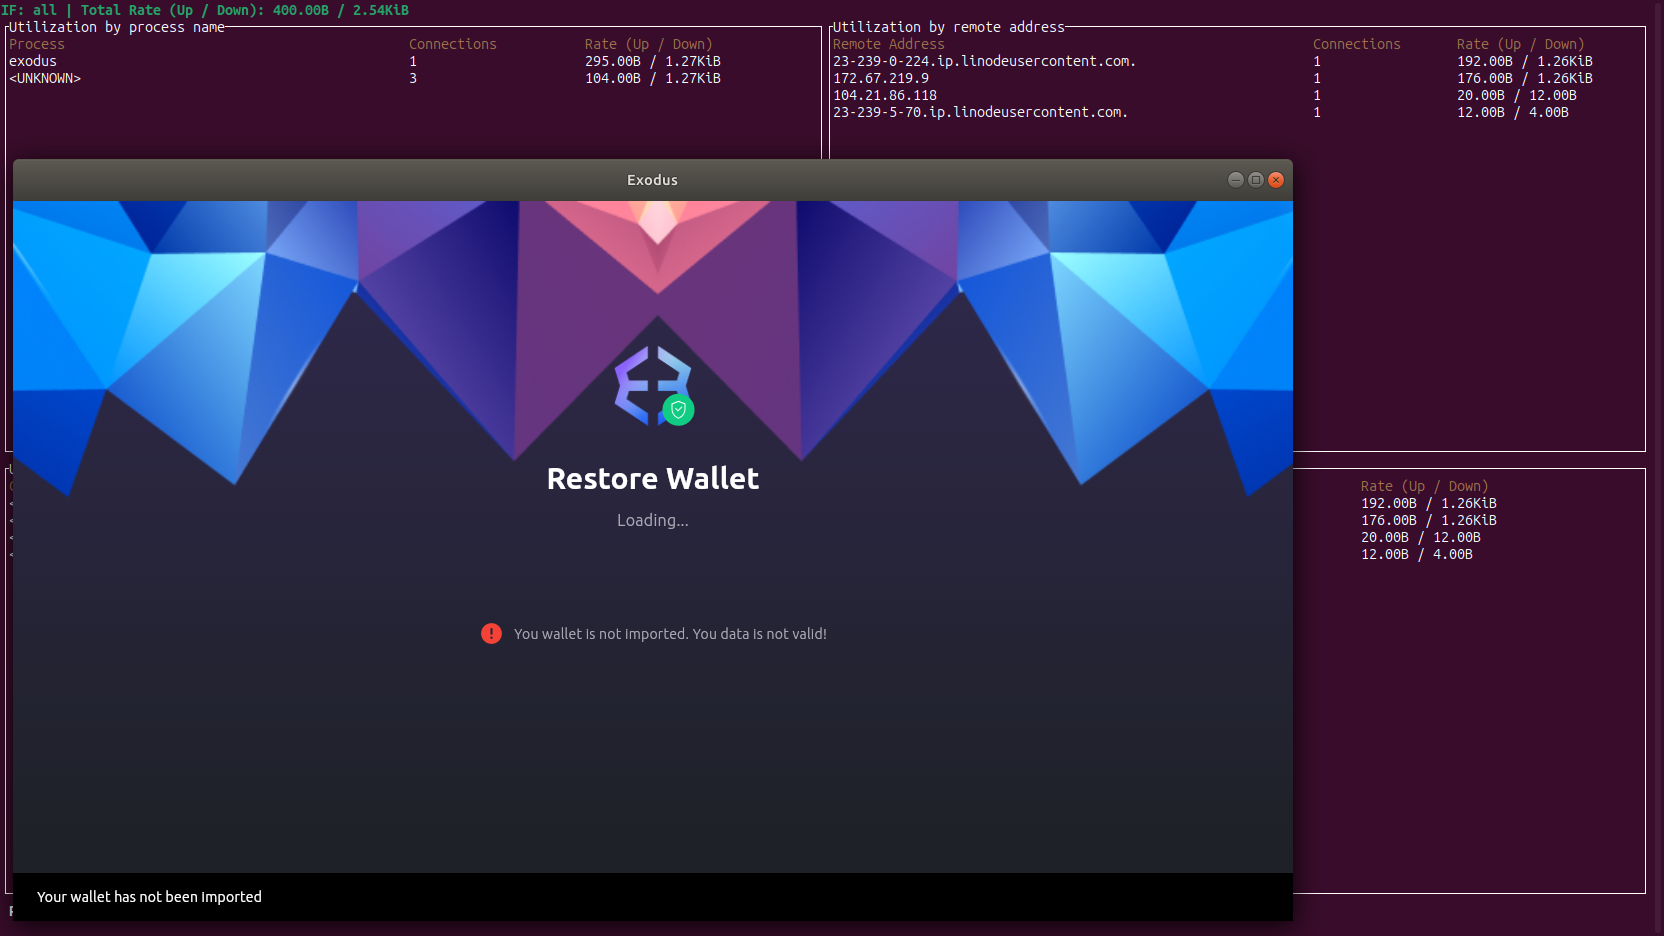Click the 'Your wallet has not been imported' notification
The height and width of the screenshot is (936, 1664).
click(149, 897)
